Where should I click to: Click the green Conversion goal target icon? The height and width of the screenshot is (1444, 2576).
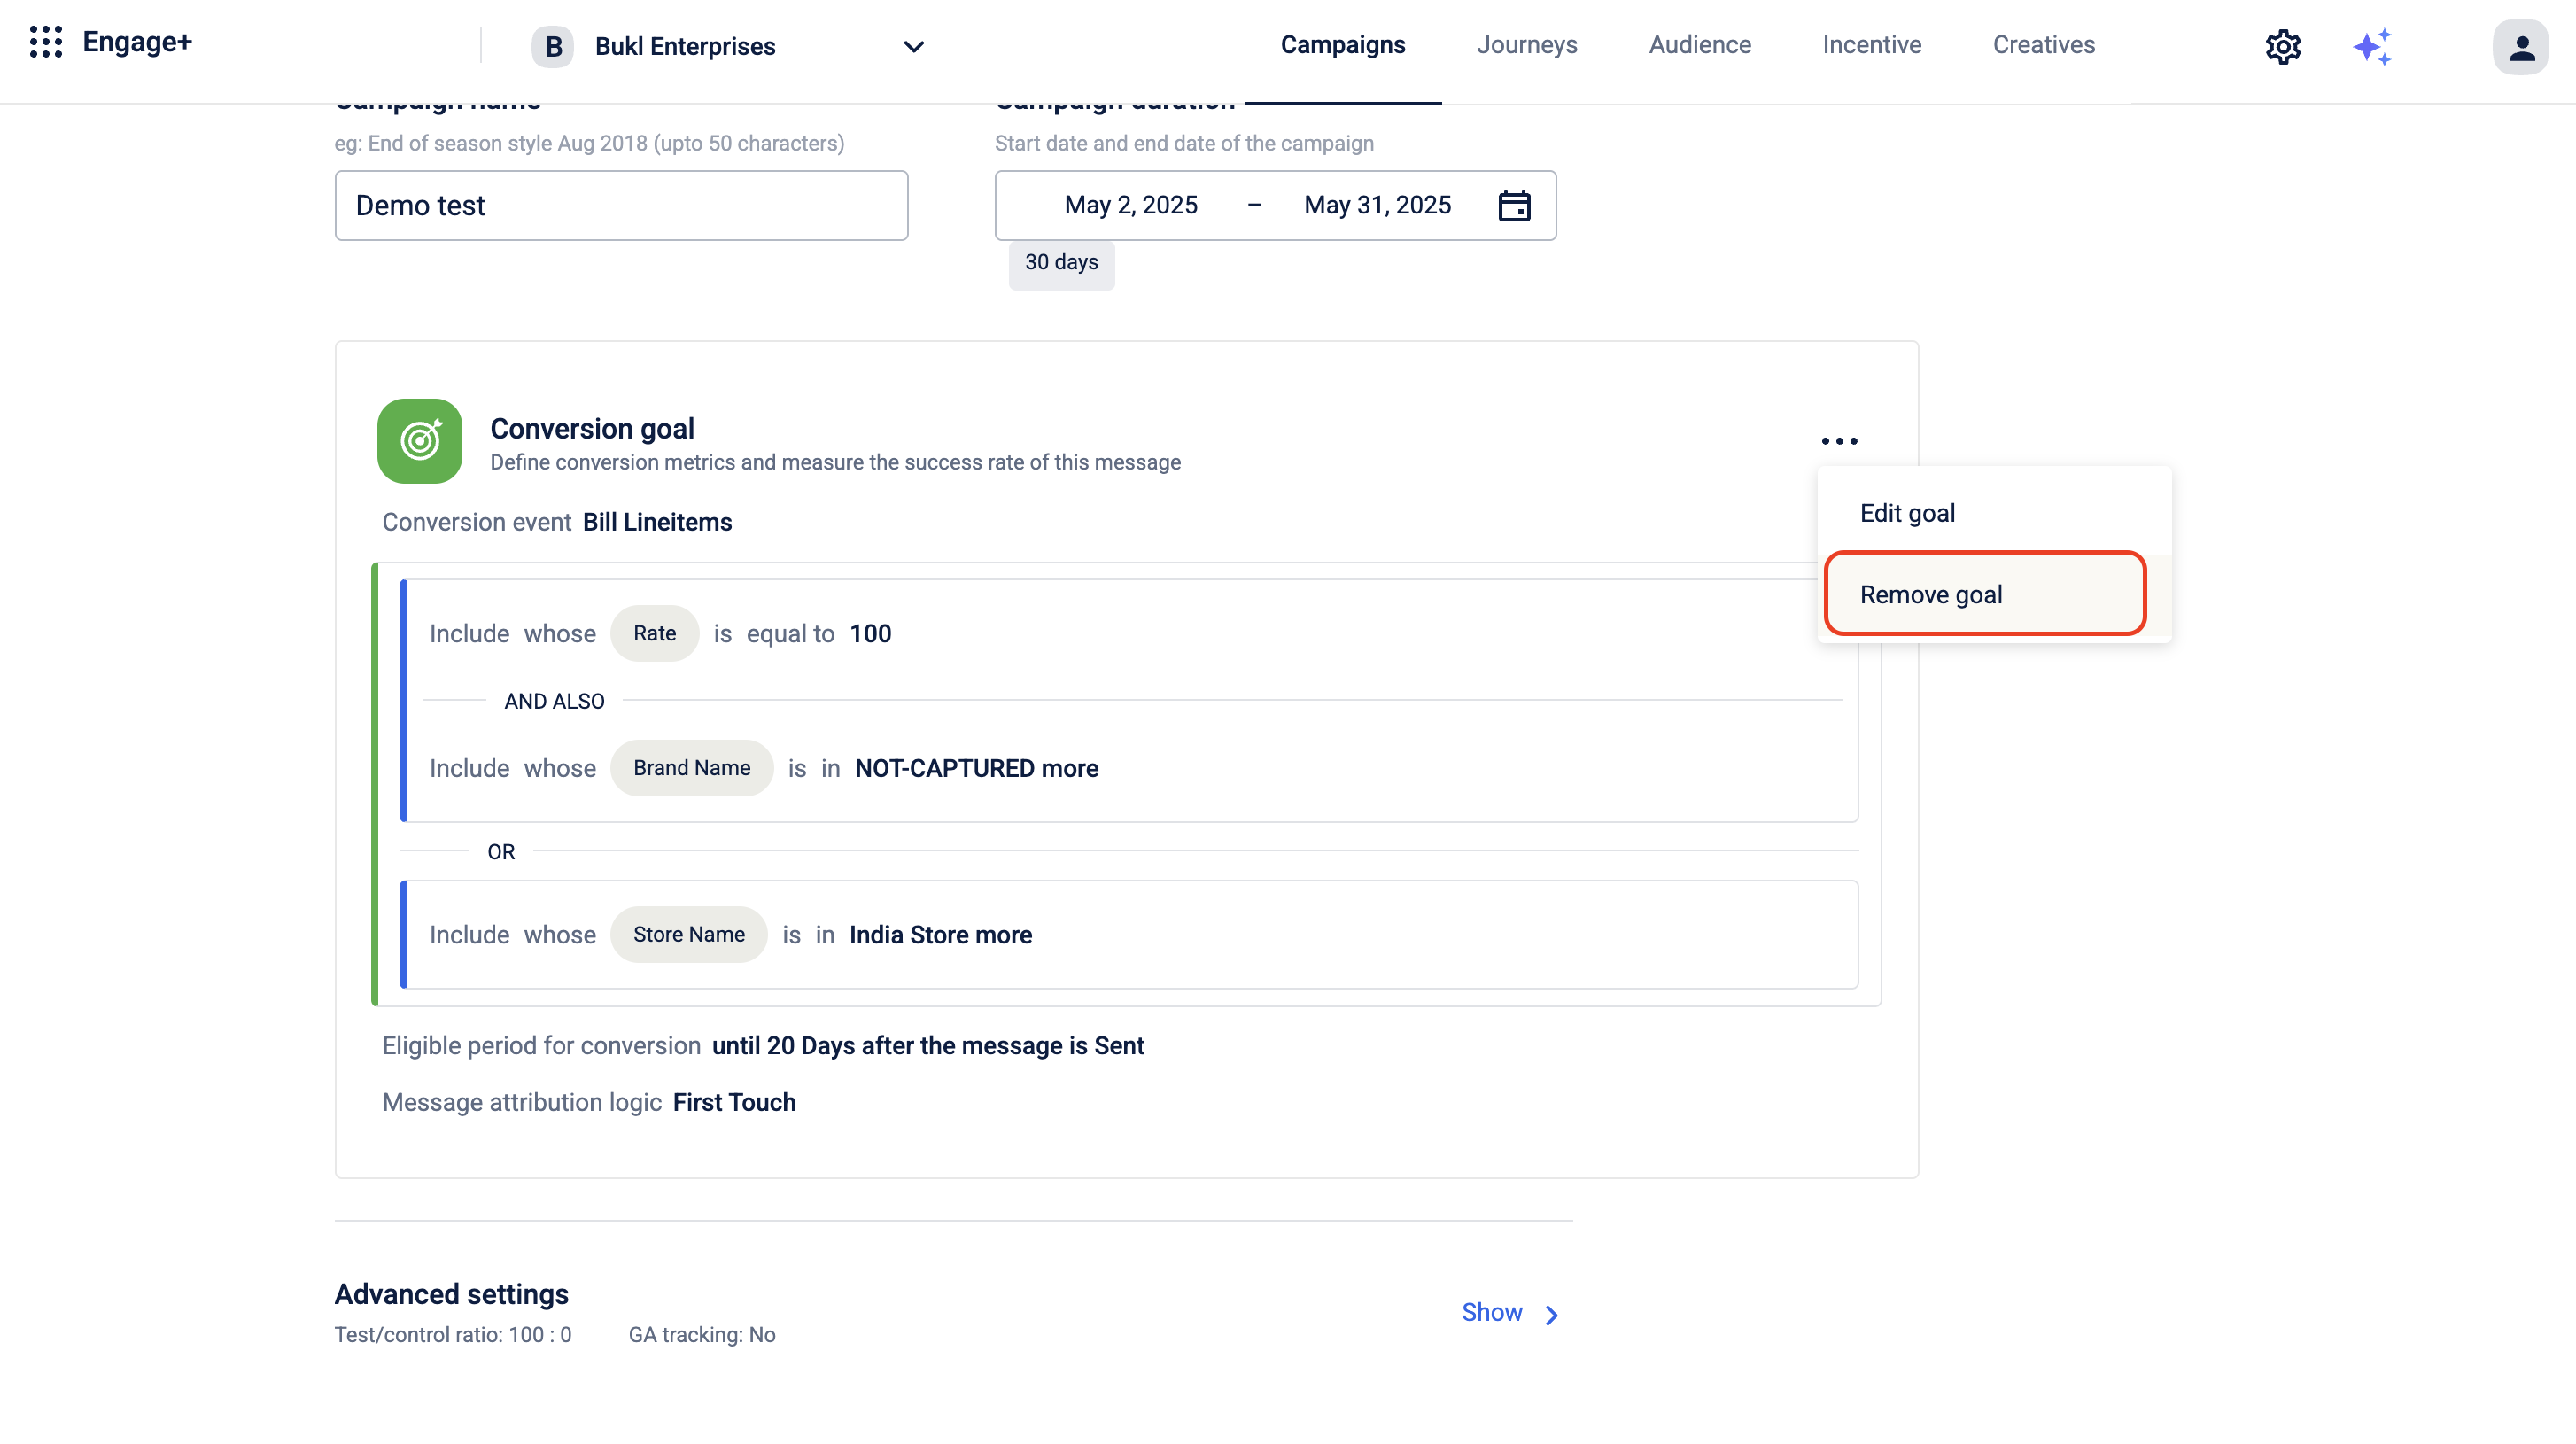tap(419, 441)
